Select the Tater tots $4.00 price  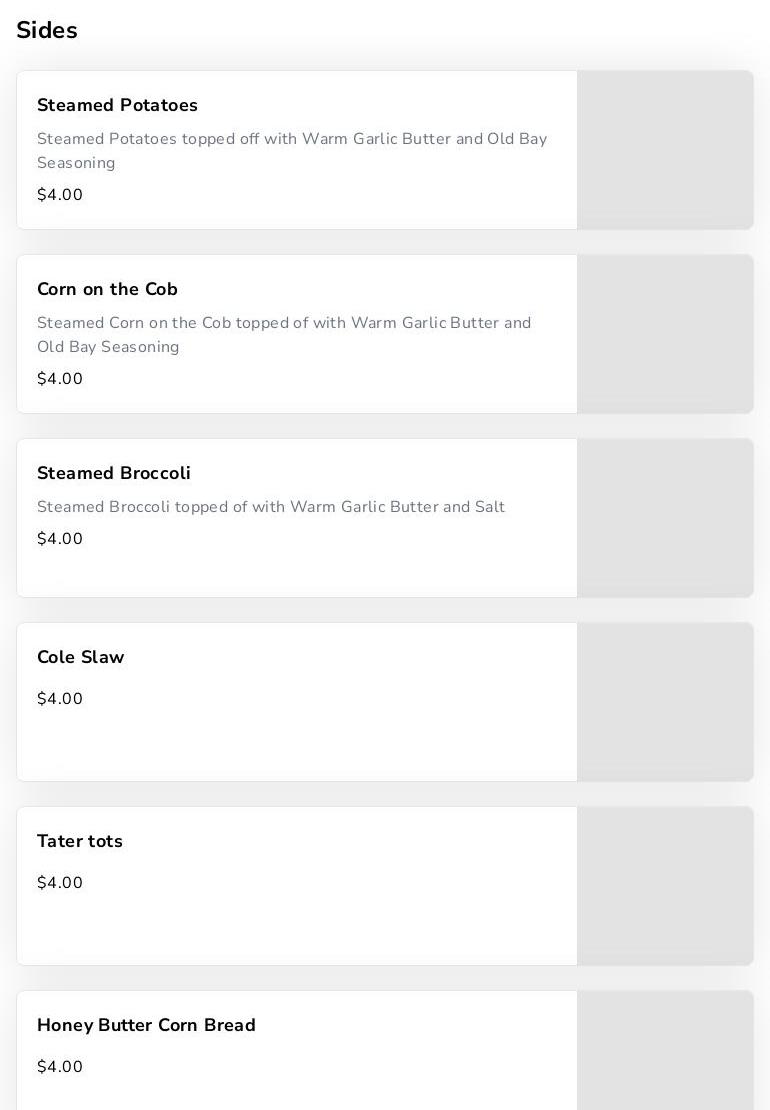pyautogui.click(x=60, y=883)
